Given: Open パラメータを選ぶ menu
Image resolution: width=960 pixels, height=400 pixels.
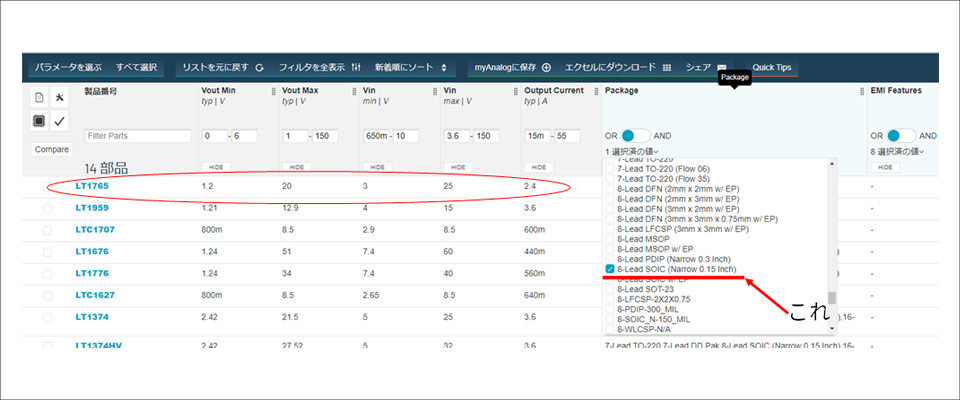Looking at the screenshot, I should pos(68,67).
